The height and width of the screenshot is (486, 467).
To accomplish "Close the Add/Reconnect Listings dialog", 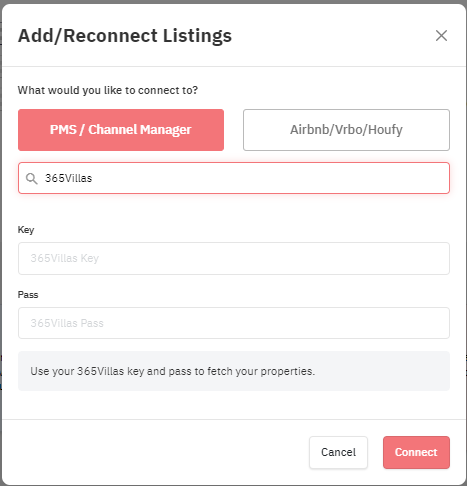I will coord(441,35).
